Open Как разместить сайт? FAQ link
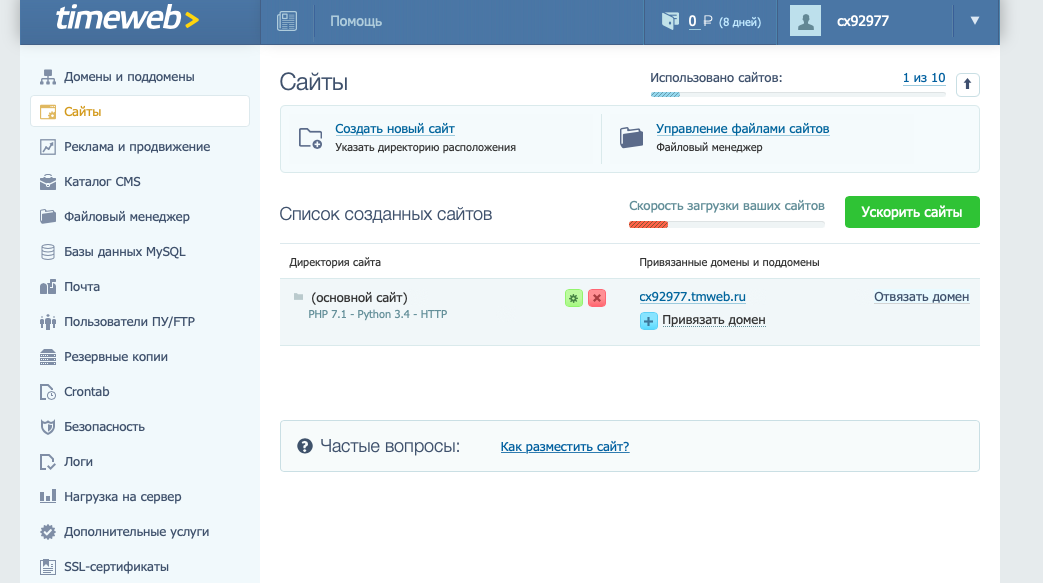The height and width of the screenshot is (583, 1043). point(565,447)
